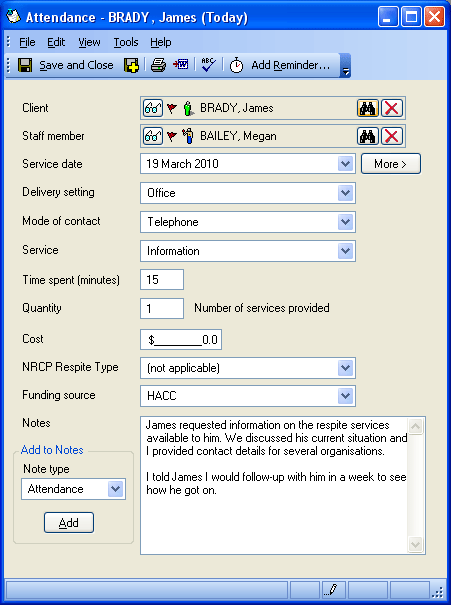The height and width of the screenshot is (605, 452).
Task: Click the glasses icon for Client
Action: (x=153, y=108)
